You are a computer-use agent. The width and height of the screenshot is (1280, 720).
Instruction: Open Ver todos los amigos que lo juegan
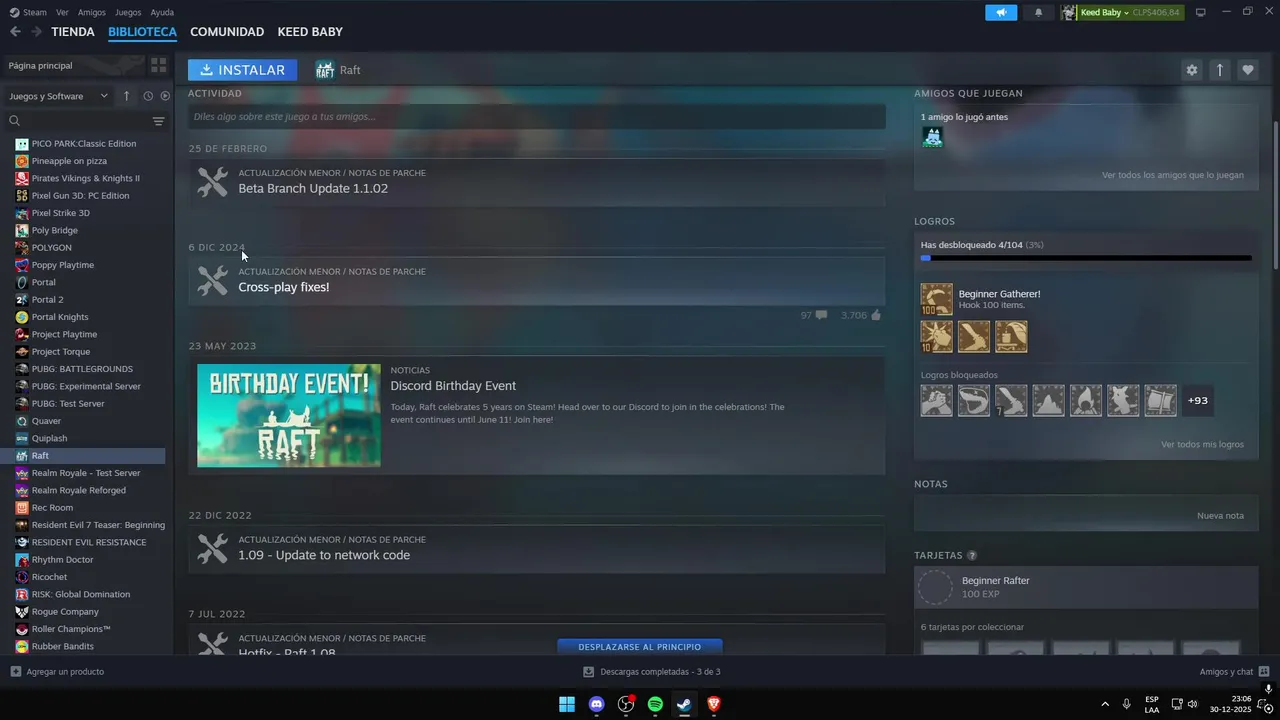pos(1173,175)
